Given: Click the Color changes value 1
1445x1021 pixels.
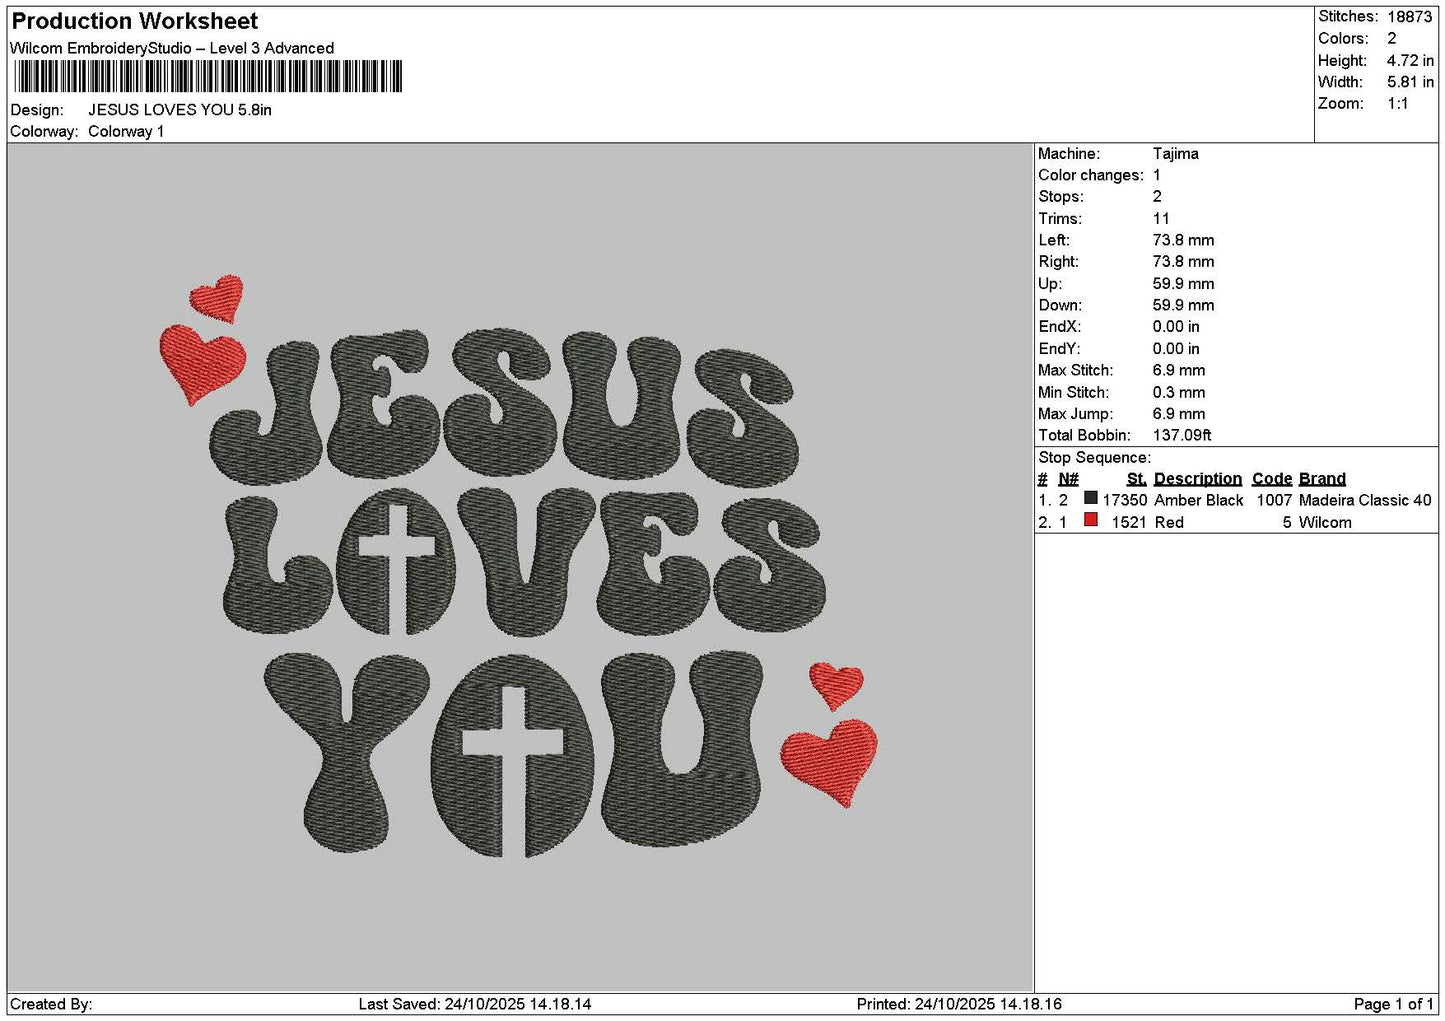Looking at the screenshot, I should point(1157,176).
